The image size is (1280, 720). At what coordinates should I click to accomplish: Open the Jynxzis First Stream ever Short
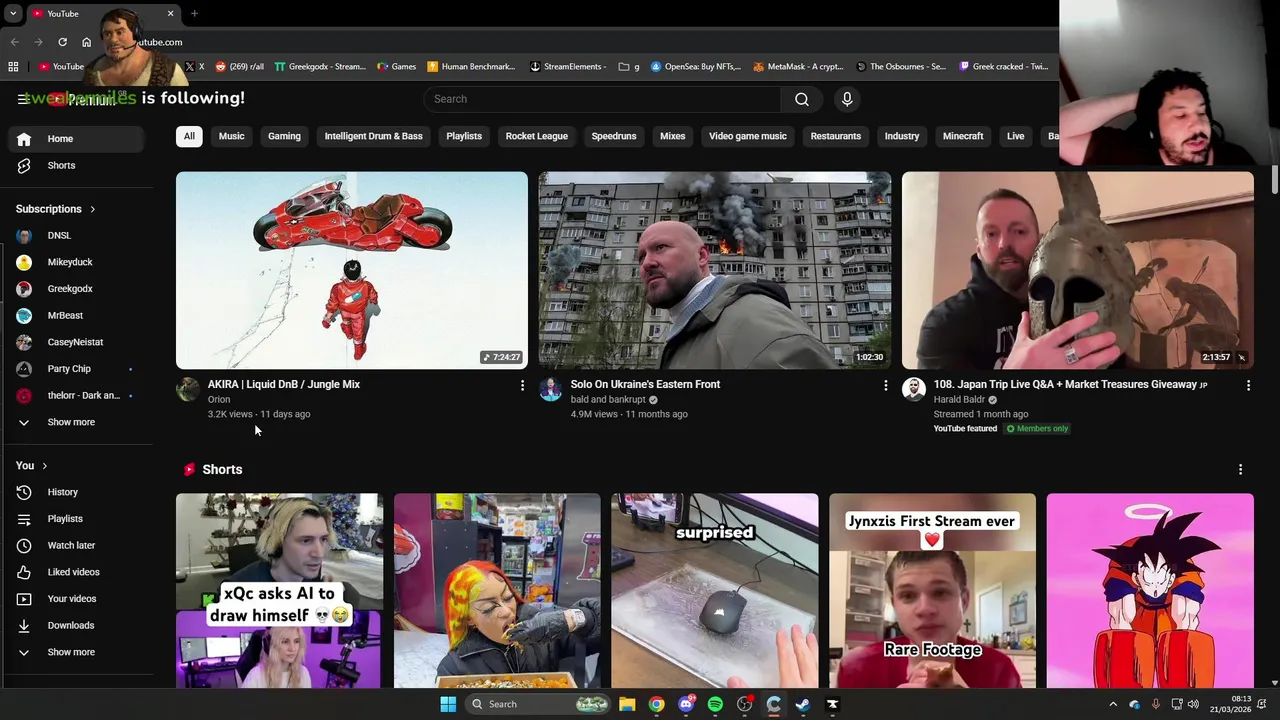[932, 590]
